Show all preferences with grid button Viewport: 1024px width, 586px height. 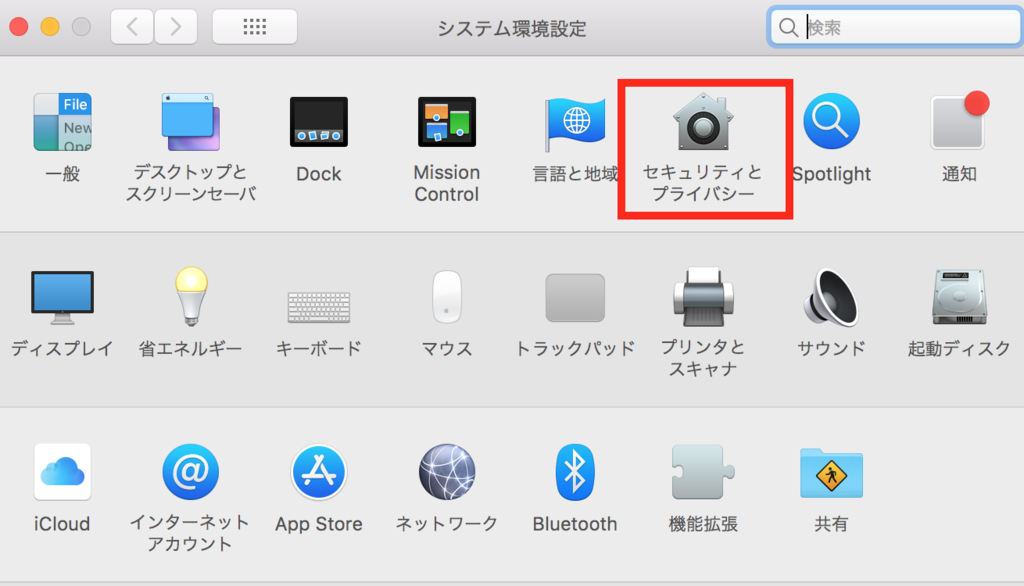(255, 27)
